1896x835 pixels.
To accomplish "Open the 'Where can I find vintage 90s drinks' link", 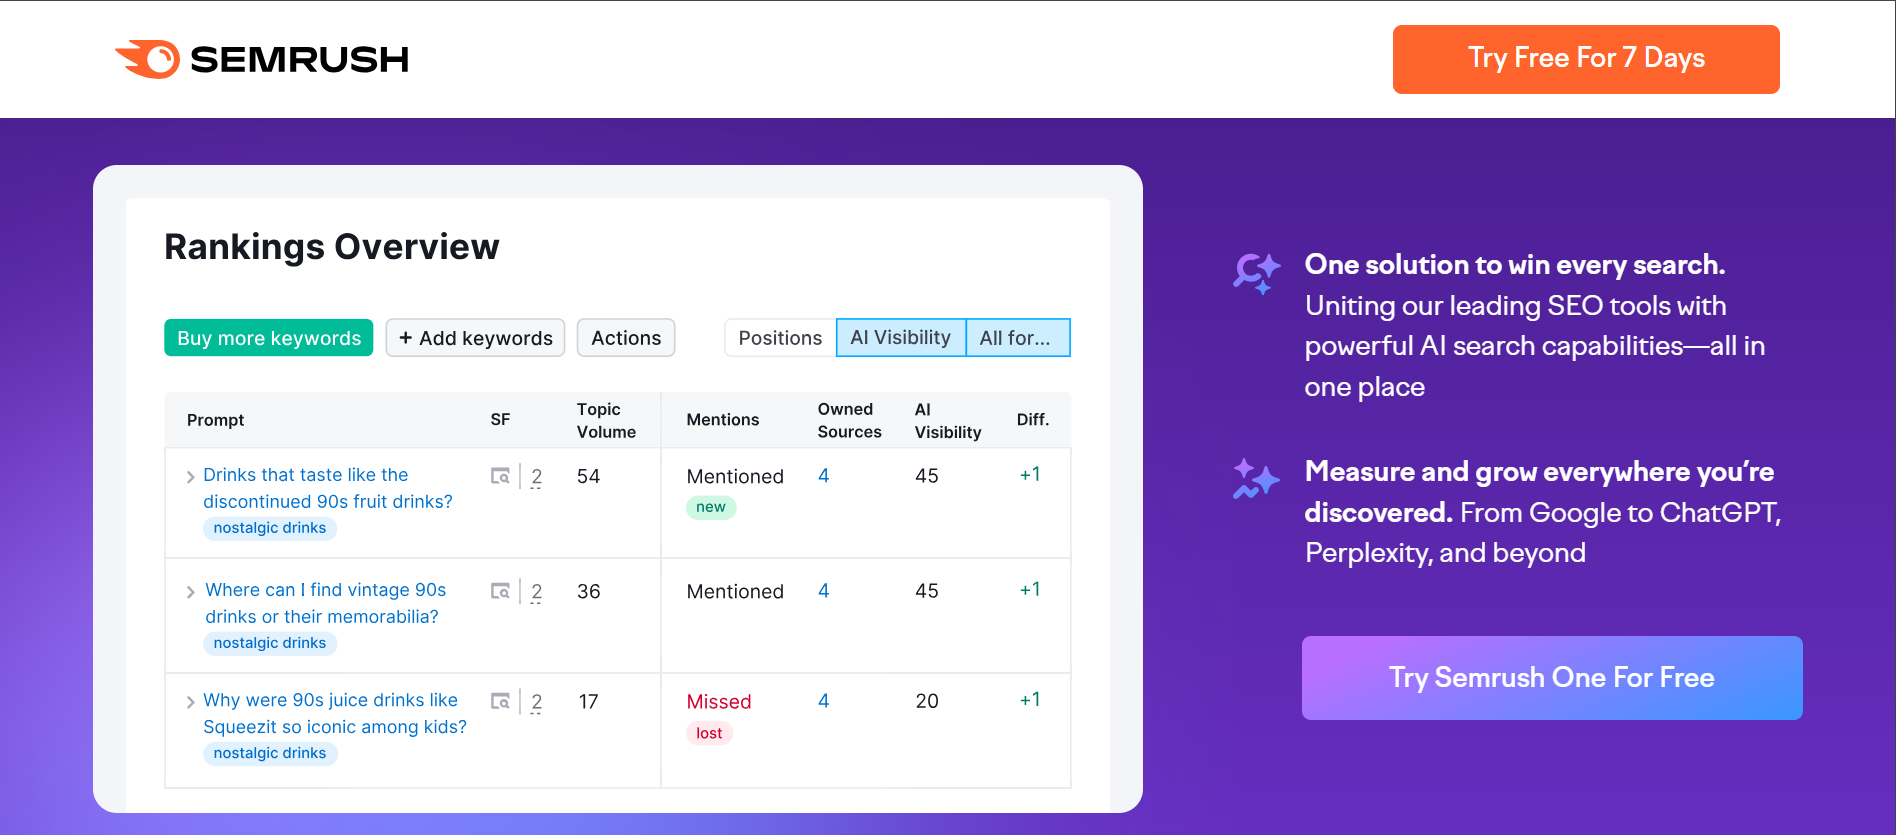I will pos(326,603).
